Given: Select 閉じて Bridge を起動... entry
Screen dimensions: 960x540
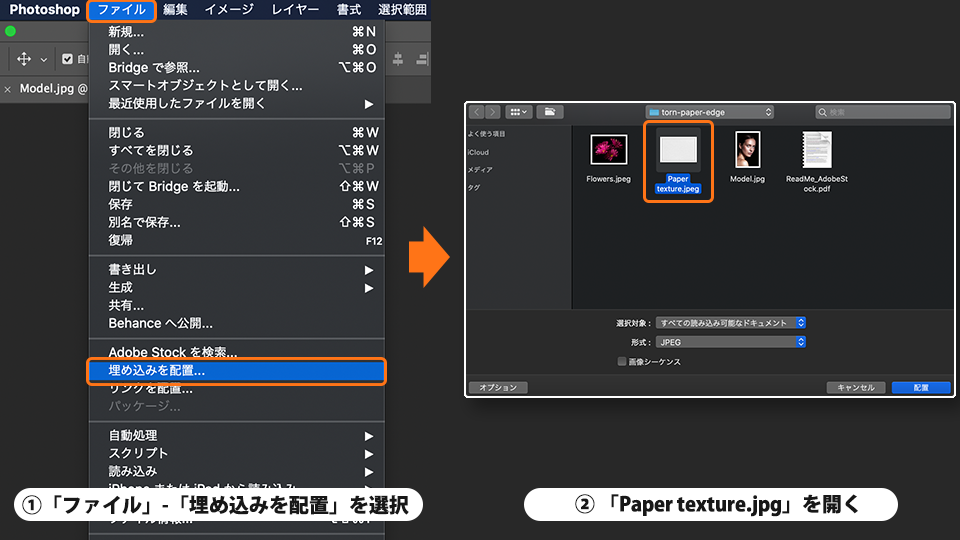Looking at the screenshot, I should coord(237,186).
